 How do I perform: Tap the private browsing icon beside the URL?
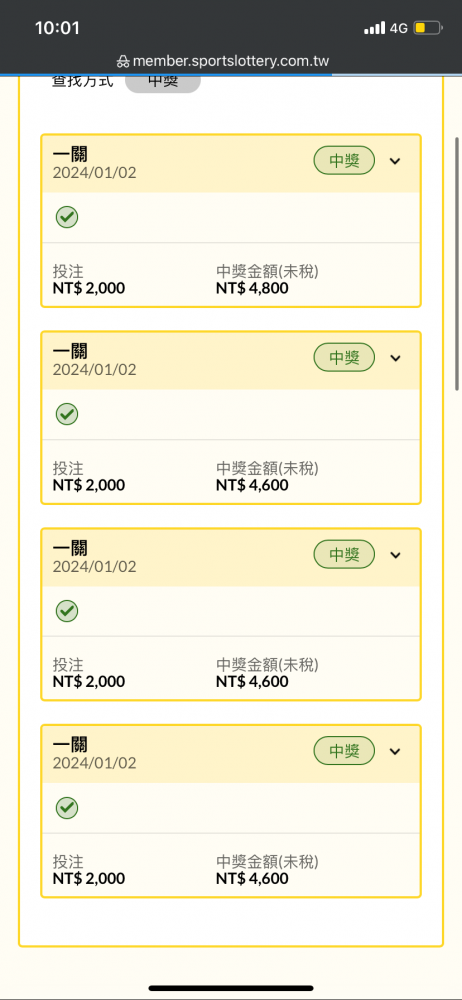[x=123, y=62]
